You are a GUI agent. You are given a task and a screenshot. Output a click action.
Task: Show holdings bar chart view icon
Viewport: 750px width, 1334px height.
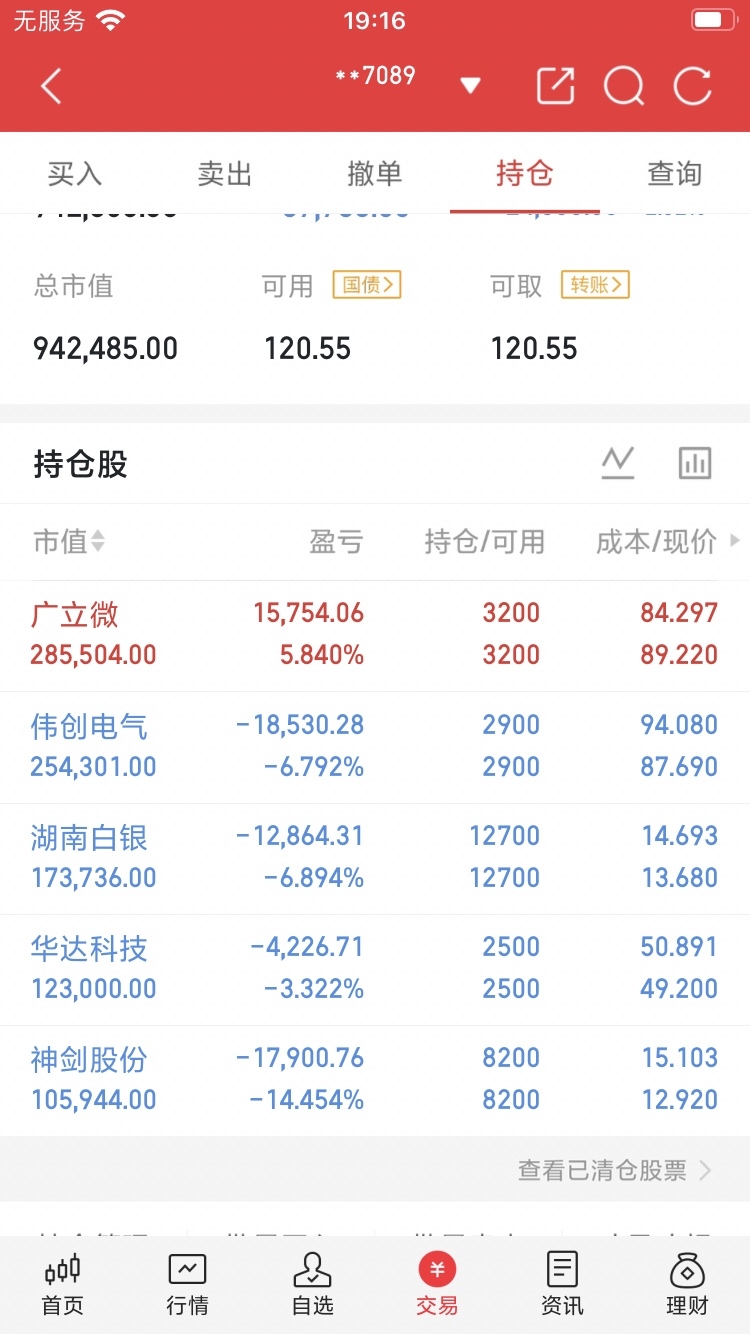[695, 463]
